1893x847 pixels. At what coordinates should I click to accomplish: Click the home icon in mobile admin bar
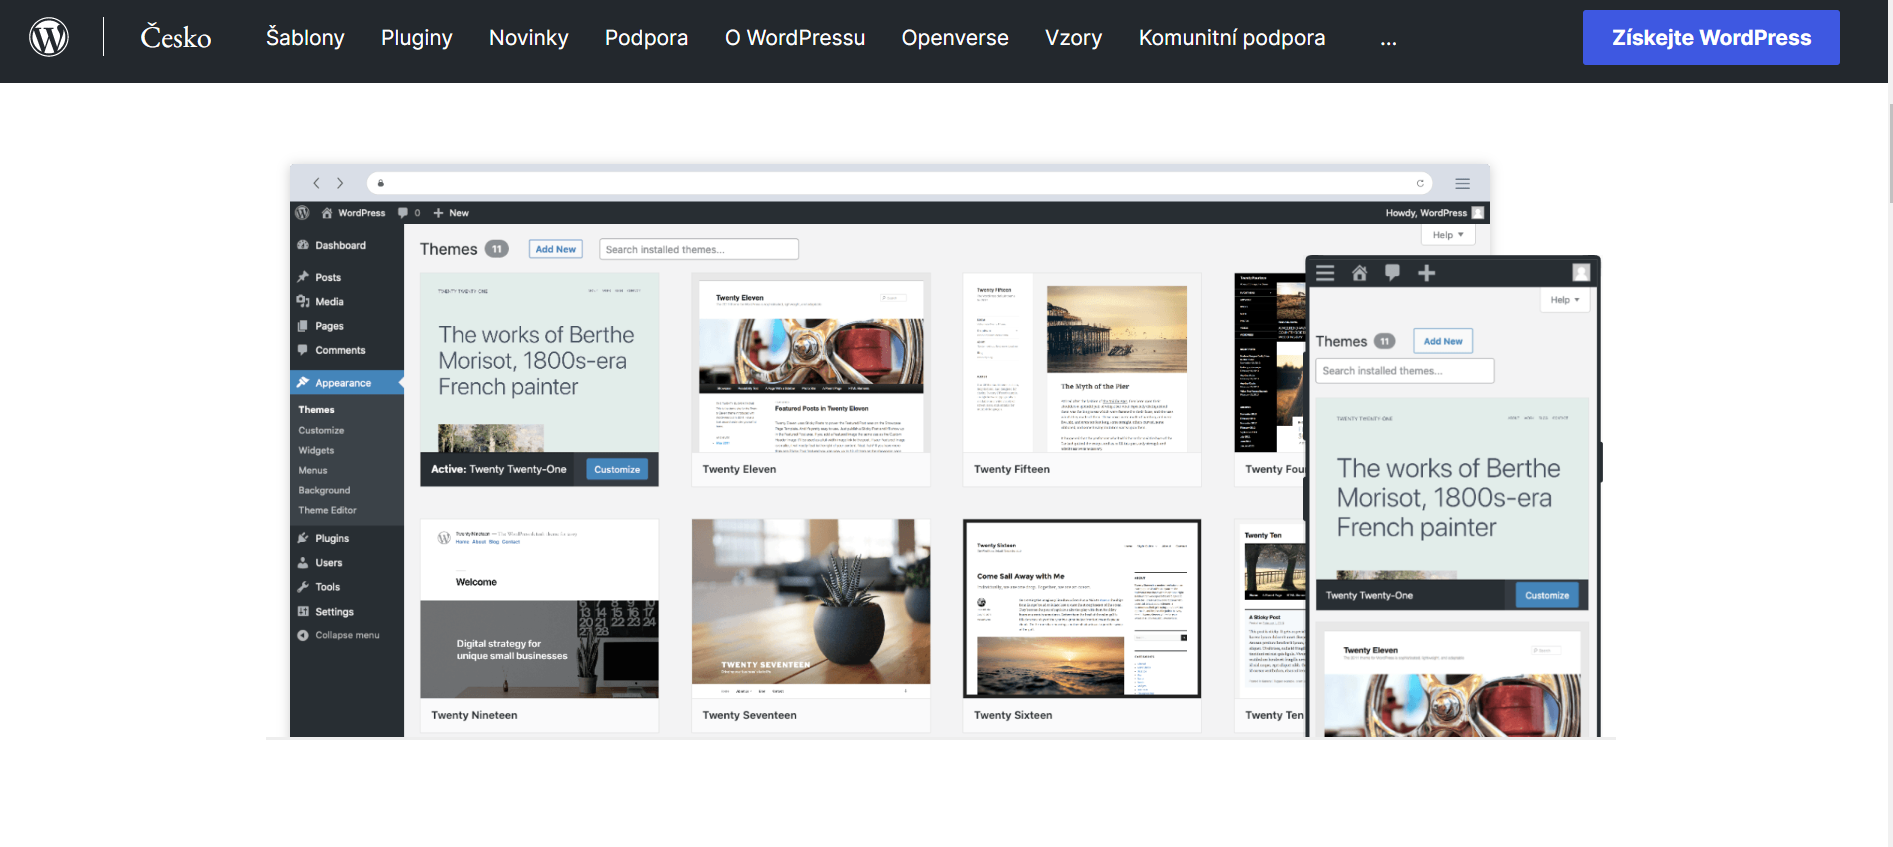point(1359,273)
